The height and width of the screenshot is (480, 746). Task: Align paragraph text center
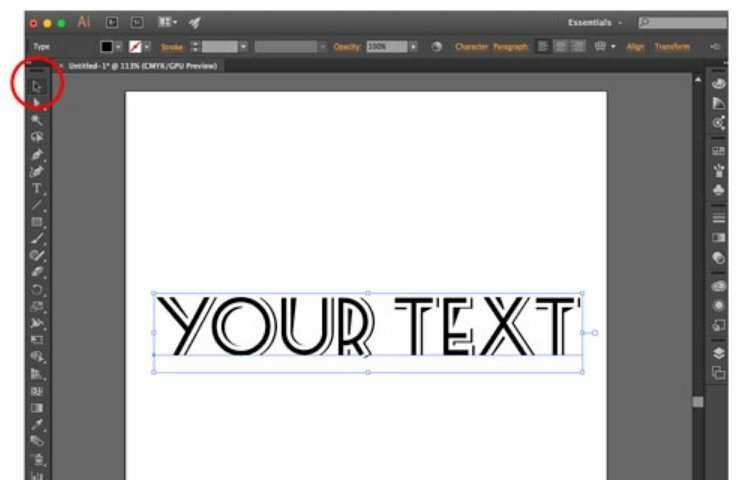click(x=560, y=47)
